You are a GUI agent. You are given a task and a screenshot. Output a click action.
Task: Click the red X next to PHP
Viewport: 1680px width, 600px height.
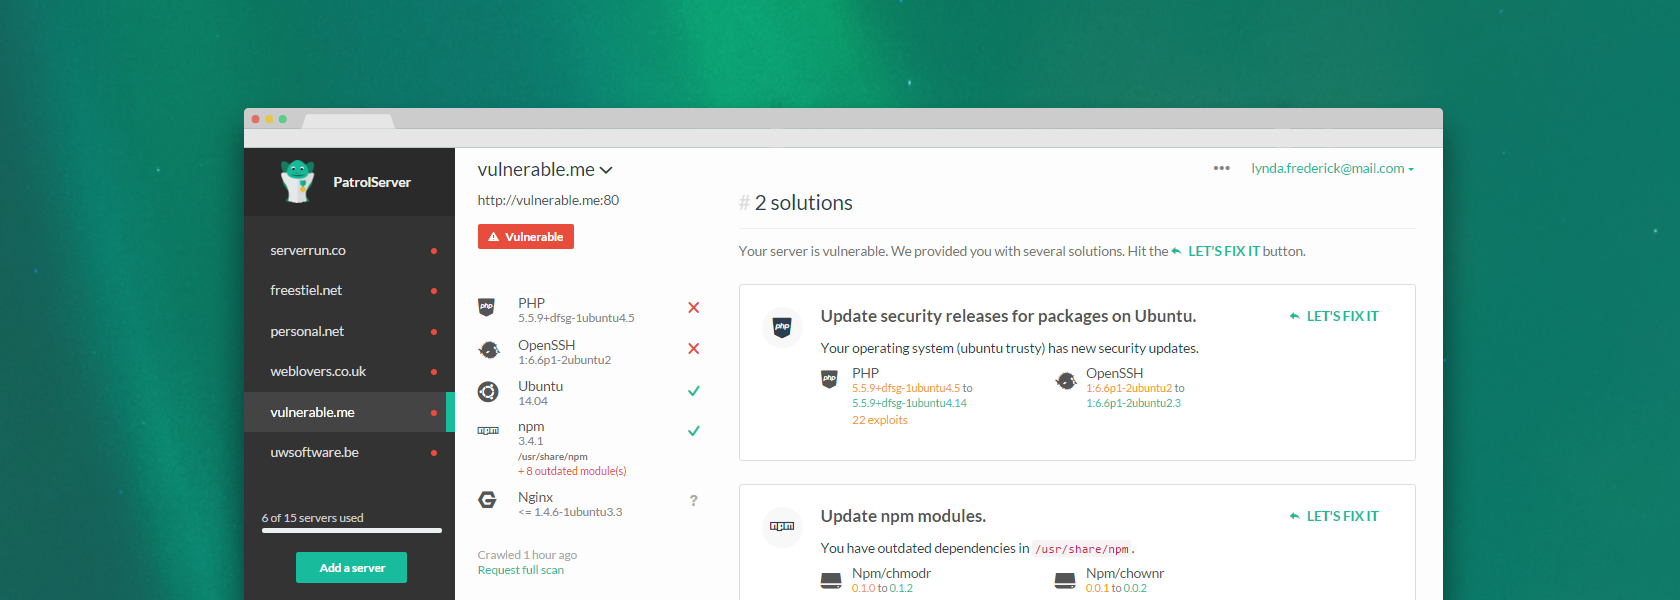(693, 308)
